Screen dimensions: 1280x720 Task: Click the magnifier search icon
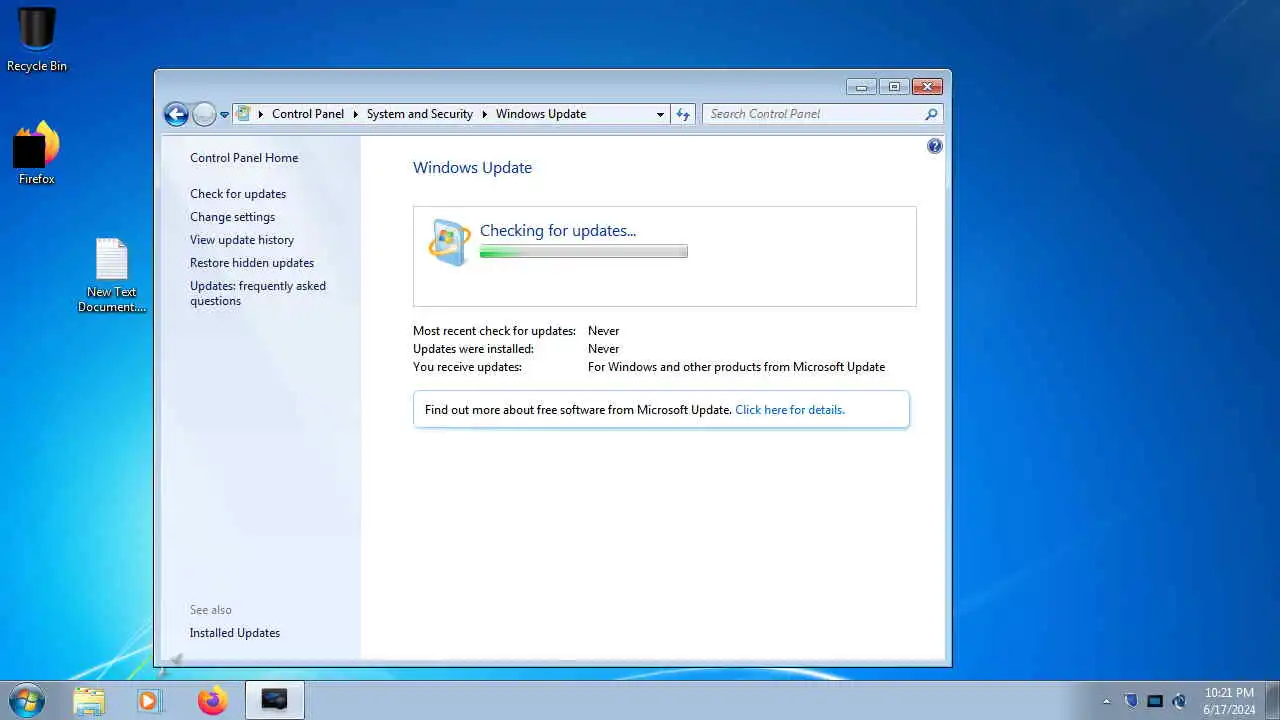(x=931, y=114)
